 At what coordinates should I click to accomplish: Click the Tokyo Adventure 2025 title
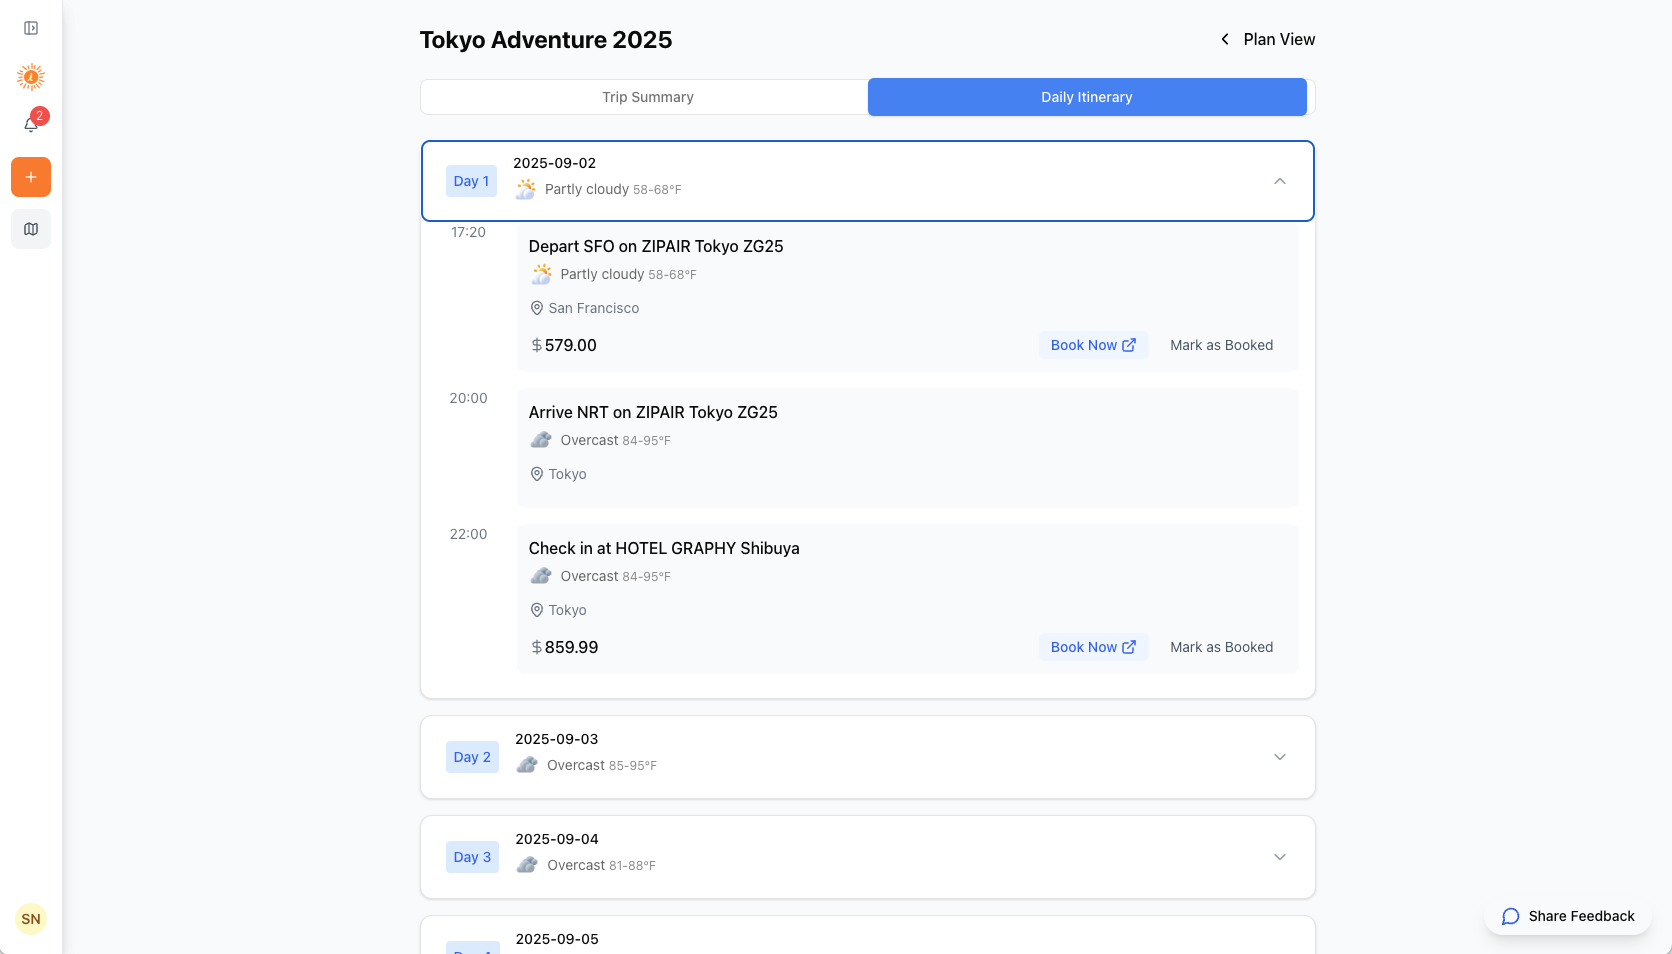click(546, 40)
